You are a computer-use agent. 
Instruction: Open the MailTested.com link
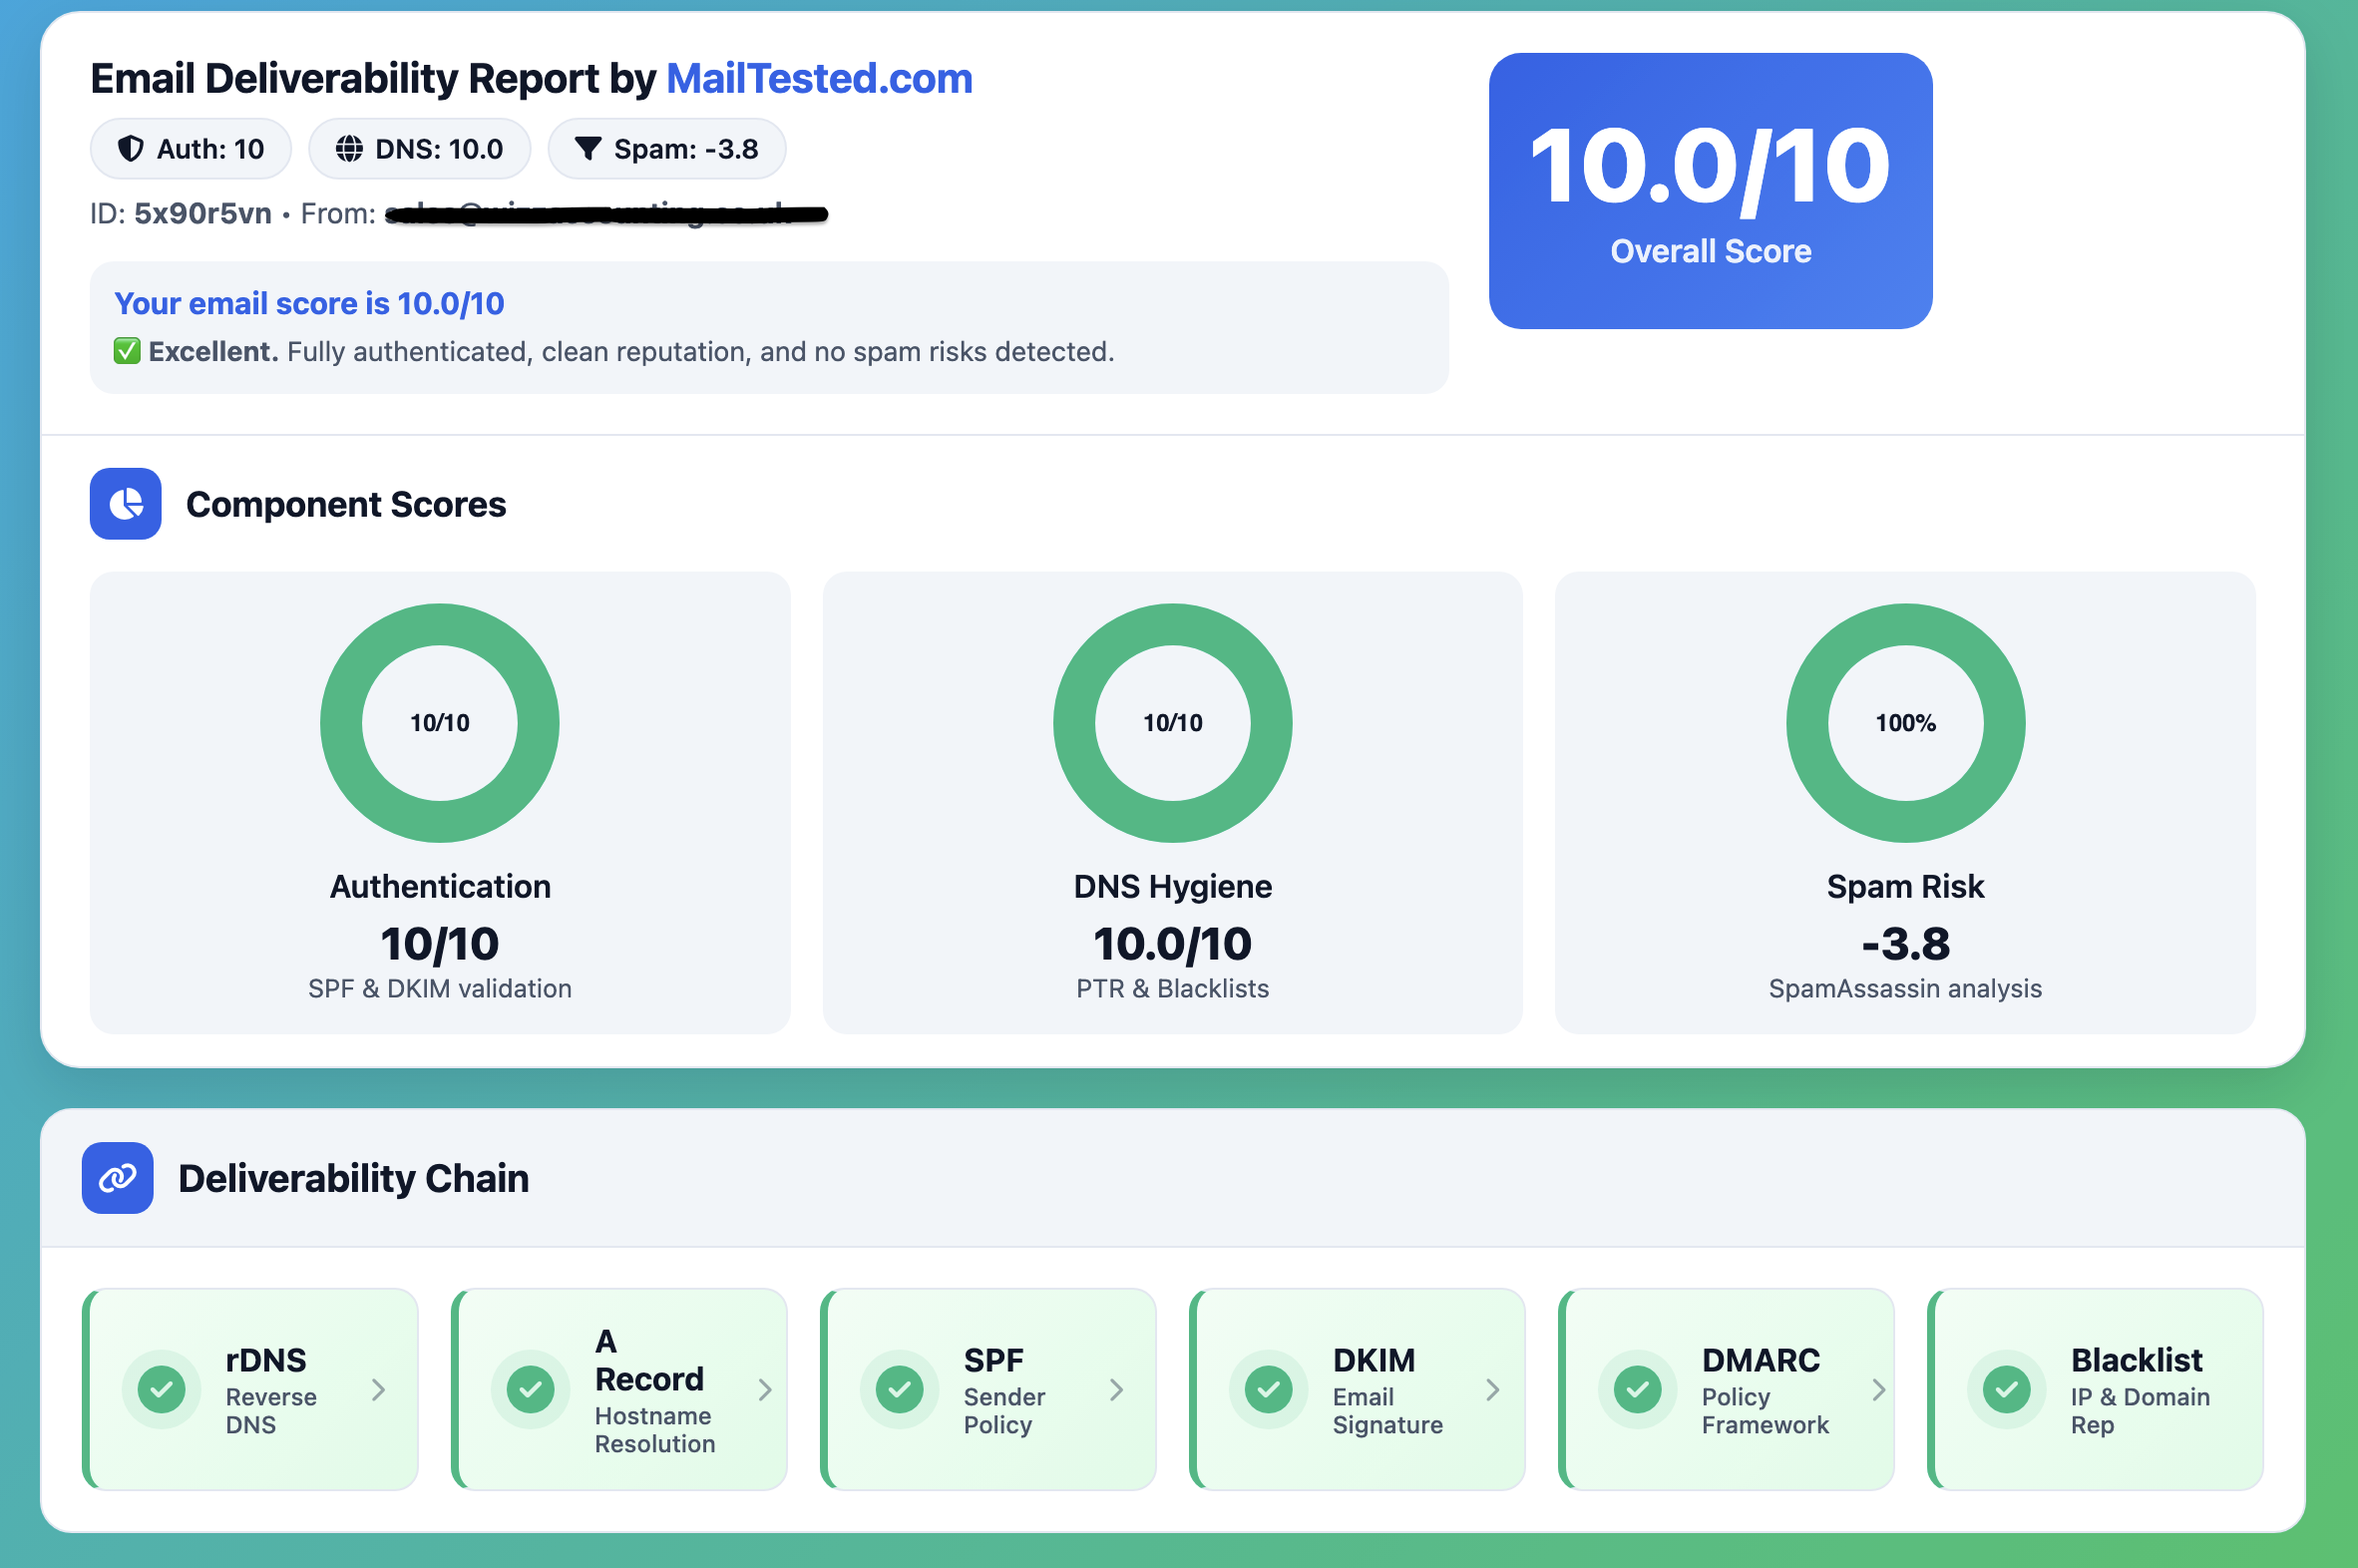coord(818,78)
